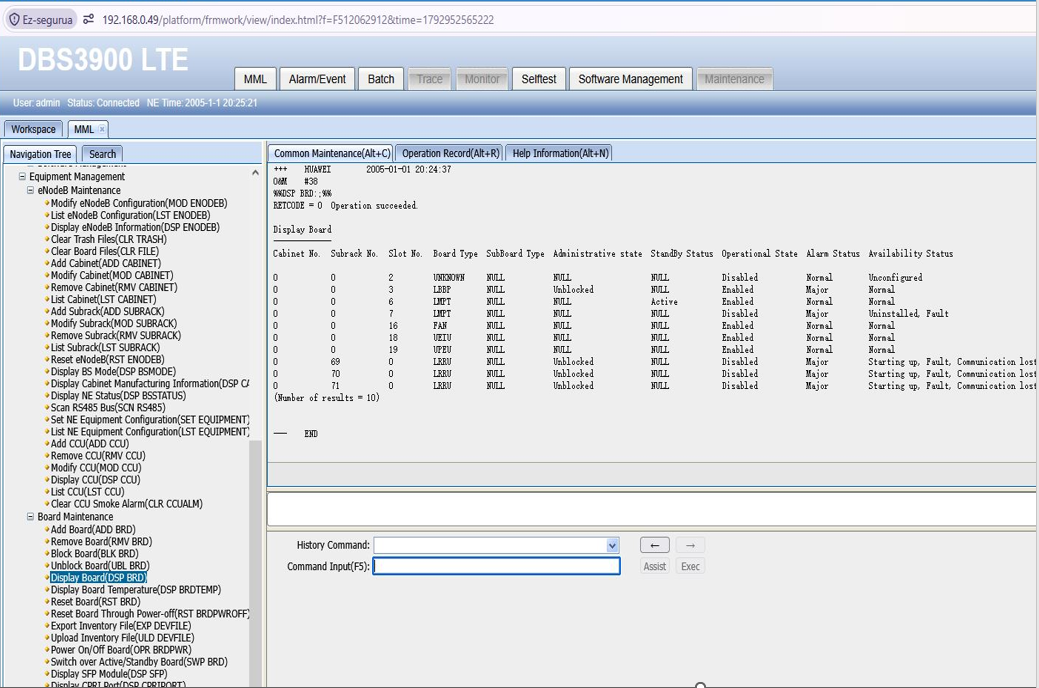Focus the Command Input(F5) field
The height and width of the screenshot is (688, 1039).
497,566
